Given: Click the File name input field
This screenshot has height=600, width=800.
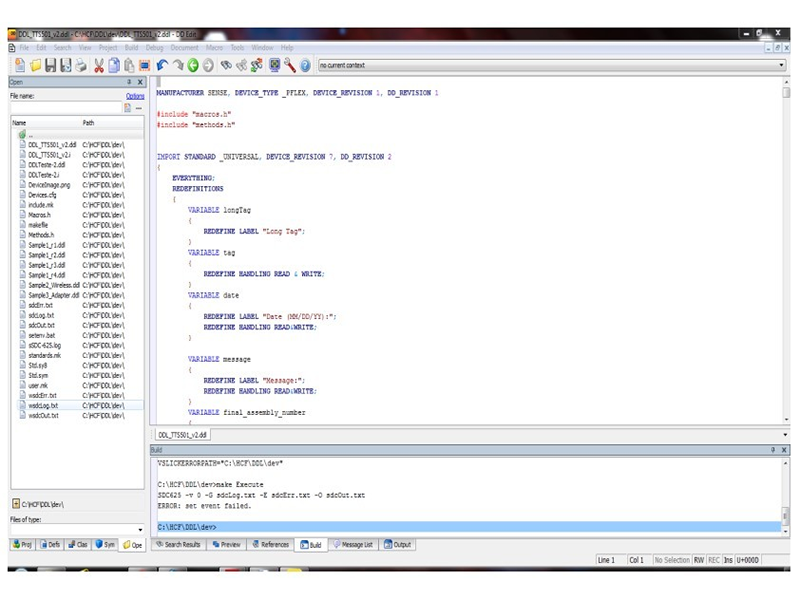Looking at the screenshot, I should (66, 108).
